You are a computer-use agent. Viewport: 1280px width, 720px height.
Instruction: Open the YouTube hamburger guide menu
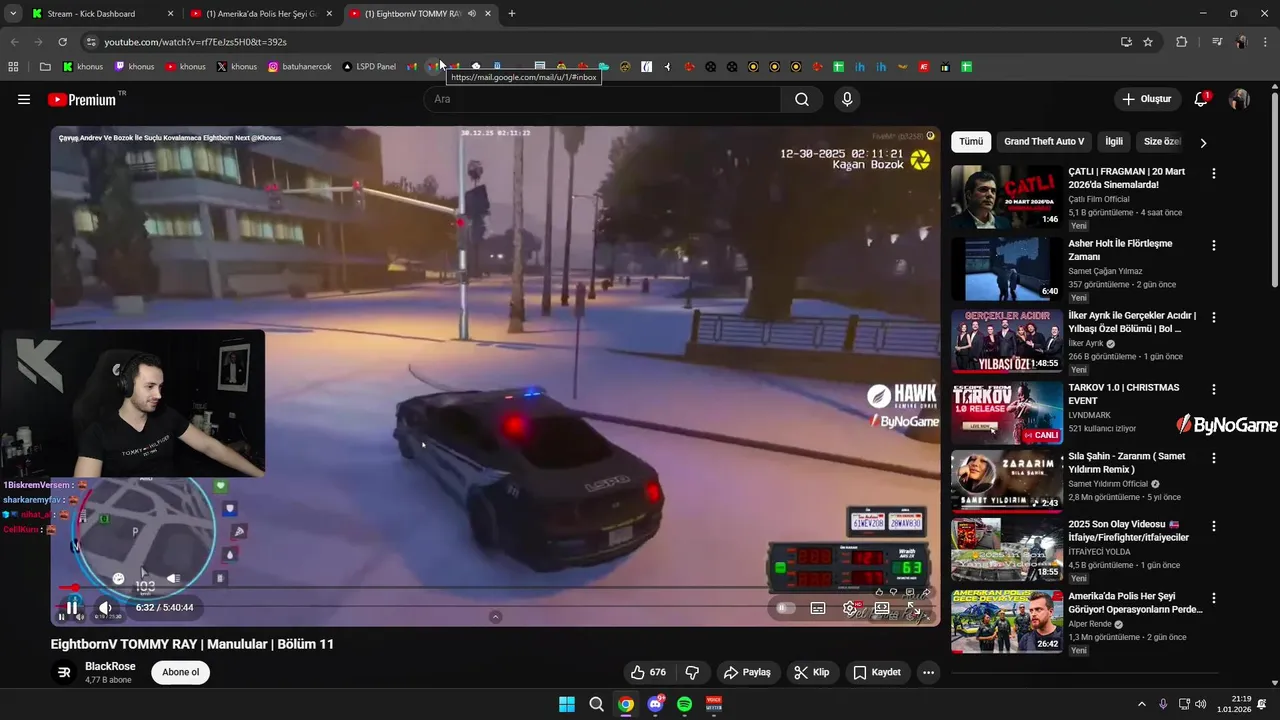pyautogui.click(x=24, y=99)
